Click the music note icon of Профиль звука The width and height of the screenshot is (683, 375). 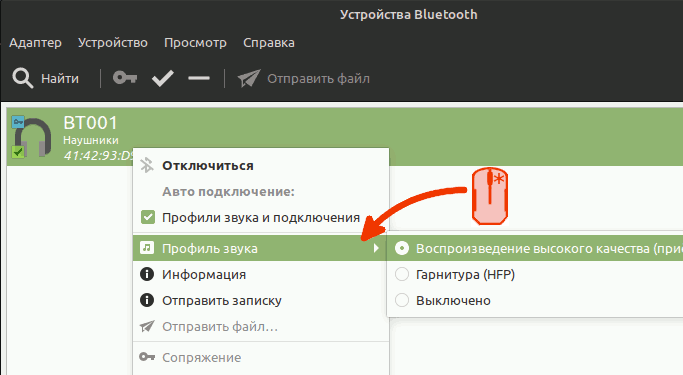coord(147,248)
